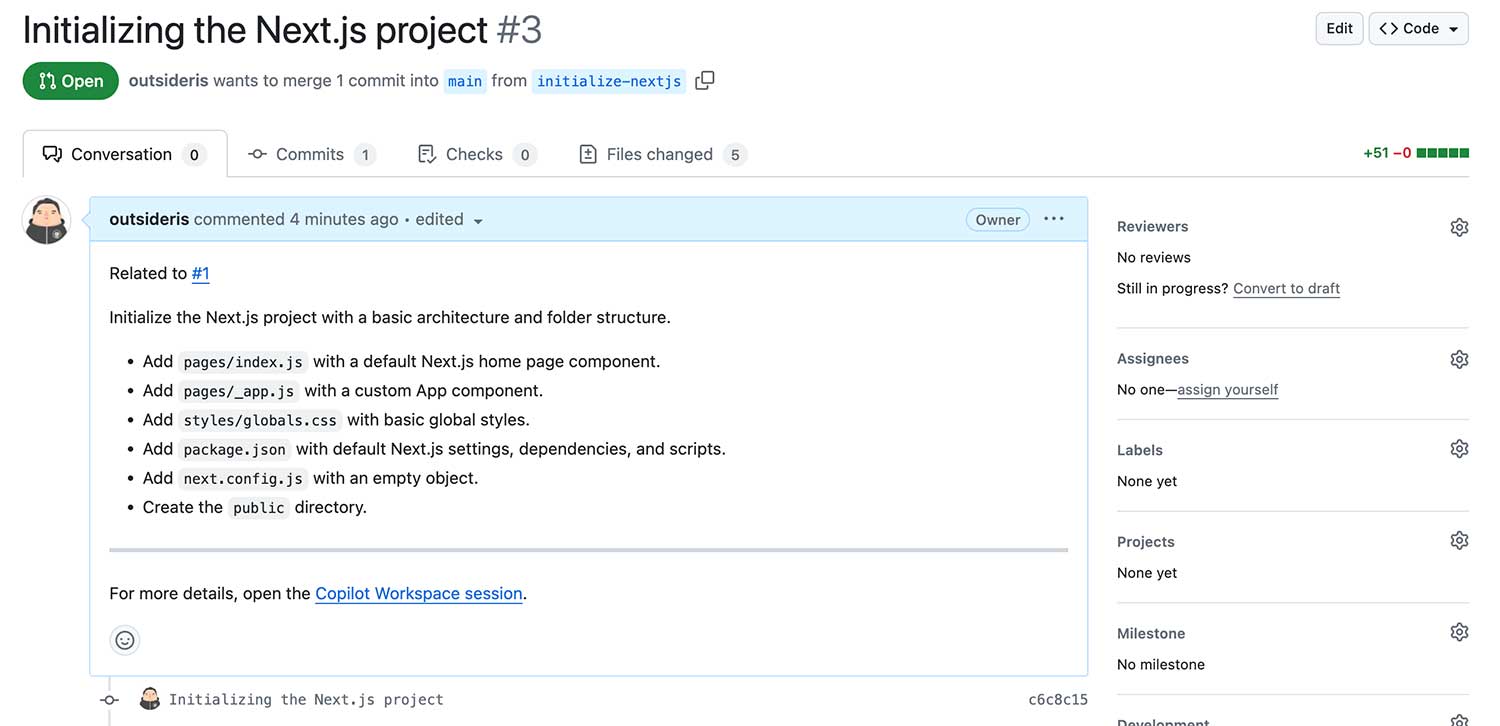Open Reviewers settings gear
This screenshot has height=726, width=1500.
(1459, 227)
